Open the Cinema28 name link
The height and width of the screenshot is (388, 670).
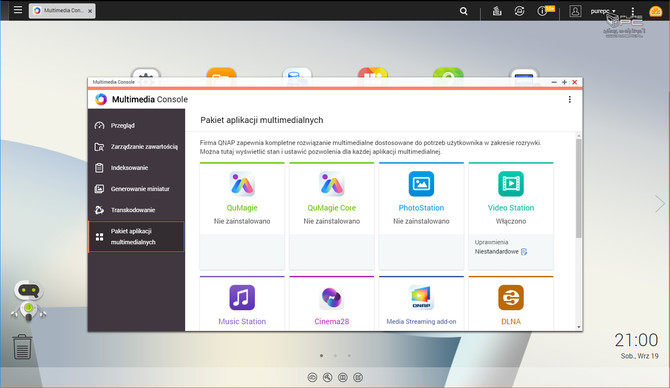pyautogui.click(x=332, y=321)
